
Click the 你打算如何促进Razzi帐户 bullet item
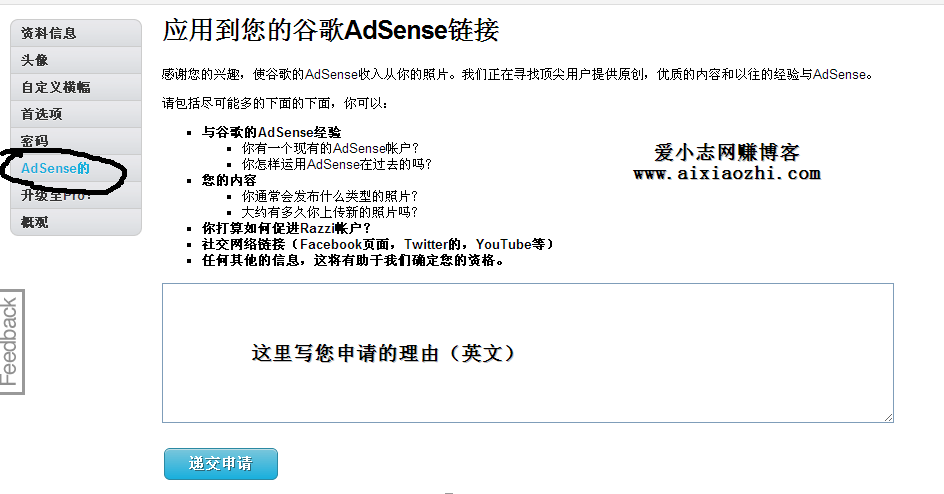click(287, 228)
